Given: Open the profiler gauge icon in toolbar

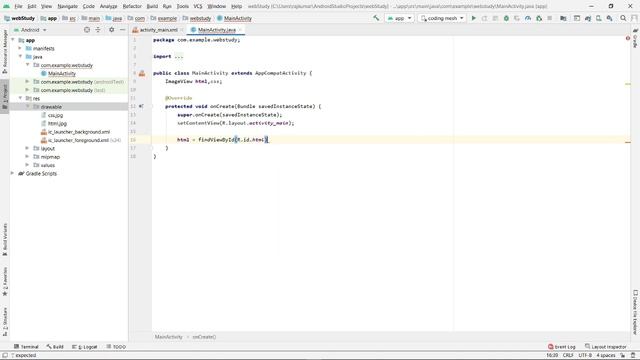Looking at the screenshot, I should [x=528, y=18].
